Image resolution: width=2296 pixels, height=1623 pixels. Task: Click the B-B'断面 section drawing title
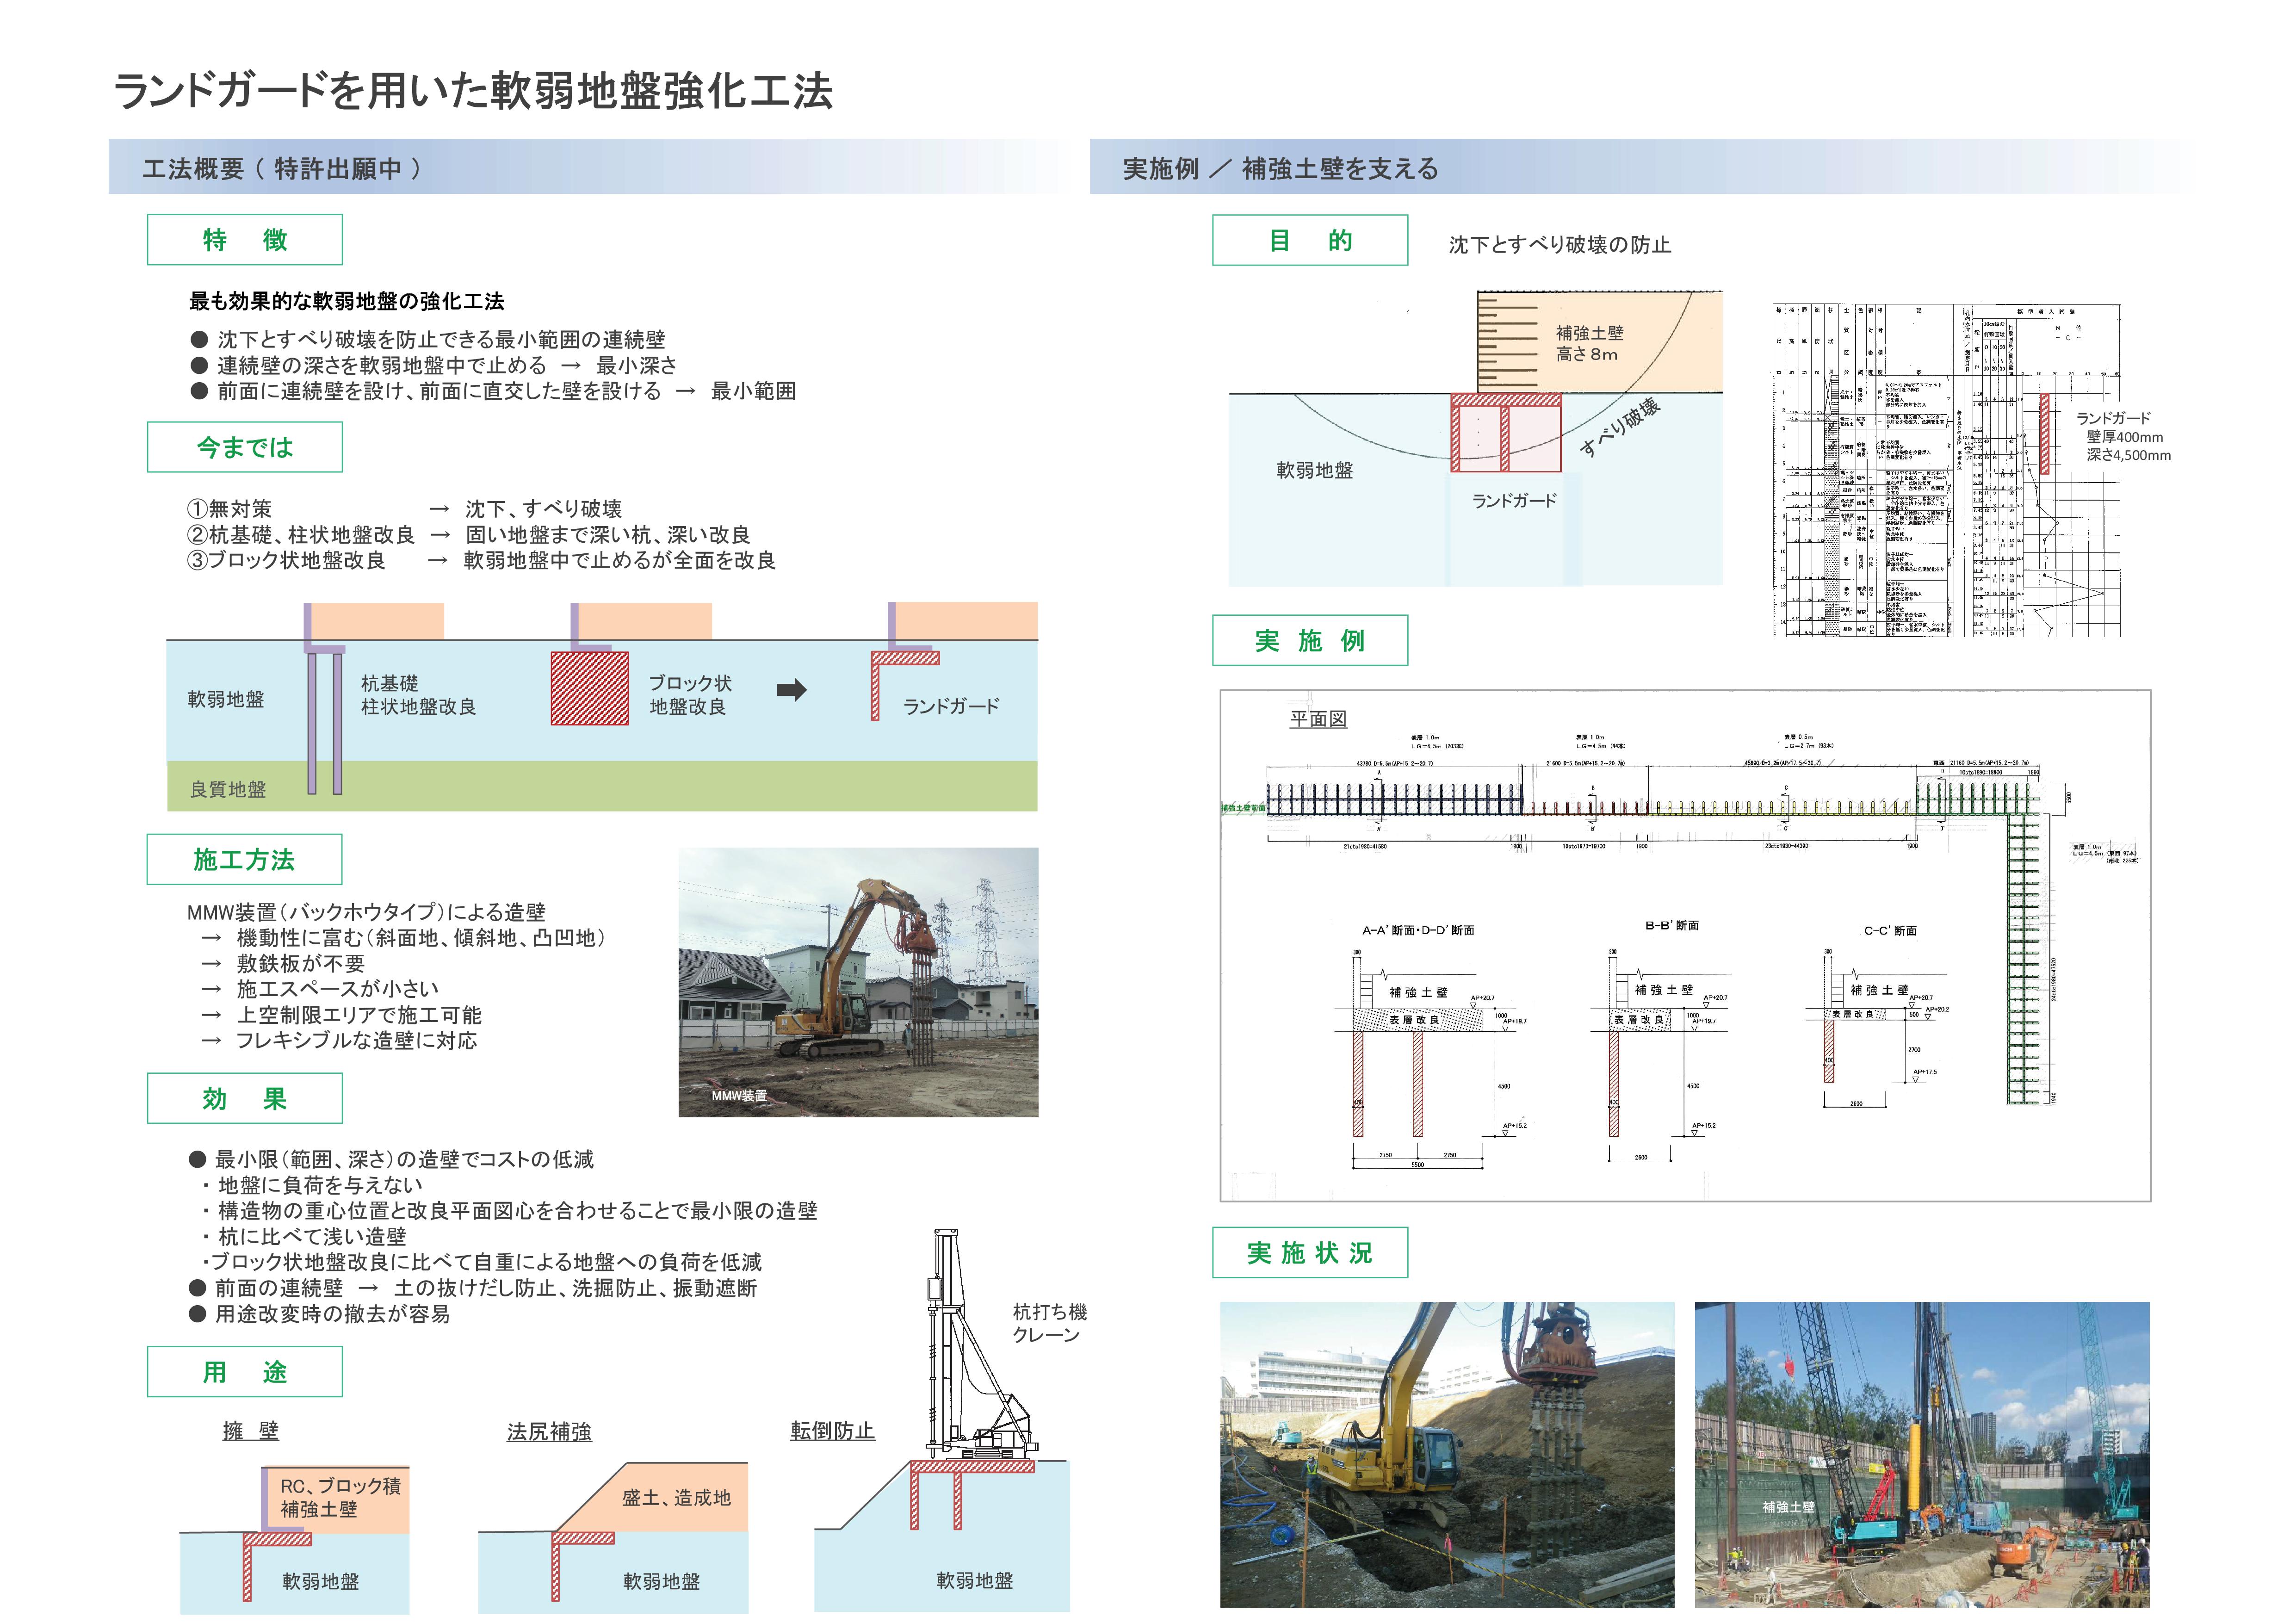(x=1672, y=926)
